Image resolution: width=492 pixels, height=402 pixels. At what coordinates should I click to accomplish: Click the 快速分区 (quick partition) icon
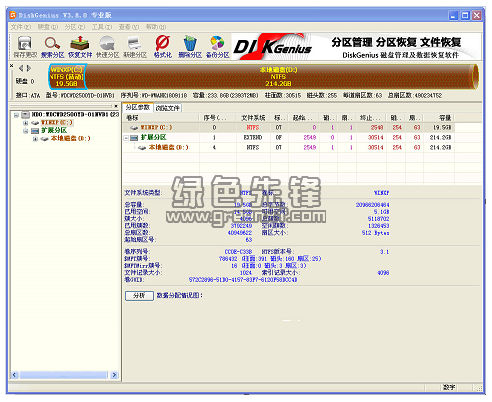[x=107, y=43]
